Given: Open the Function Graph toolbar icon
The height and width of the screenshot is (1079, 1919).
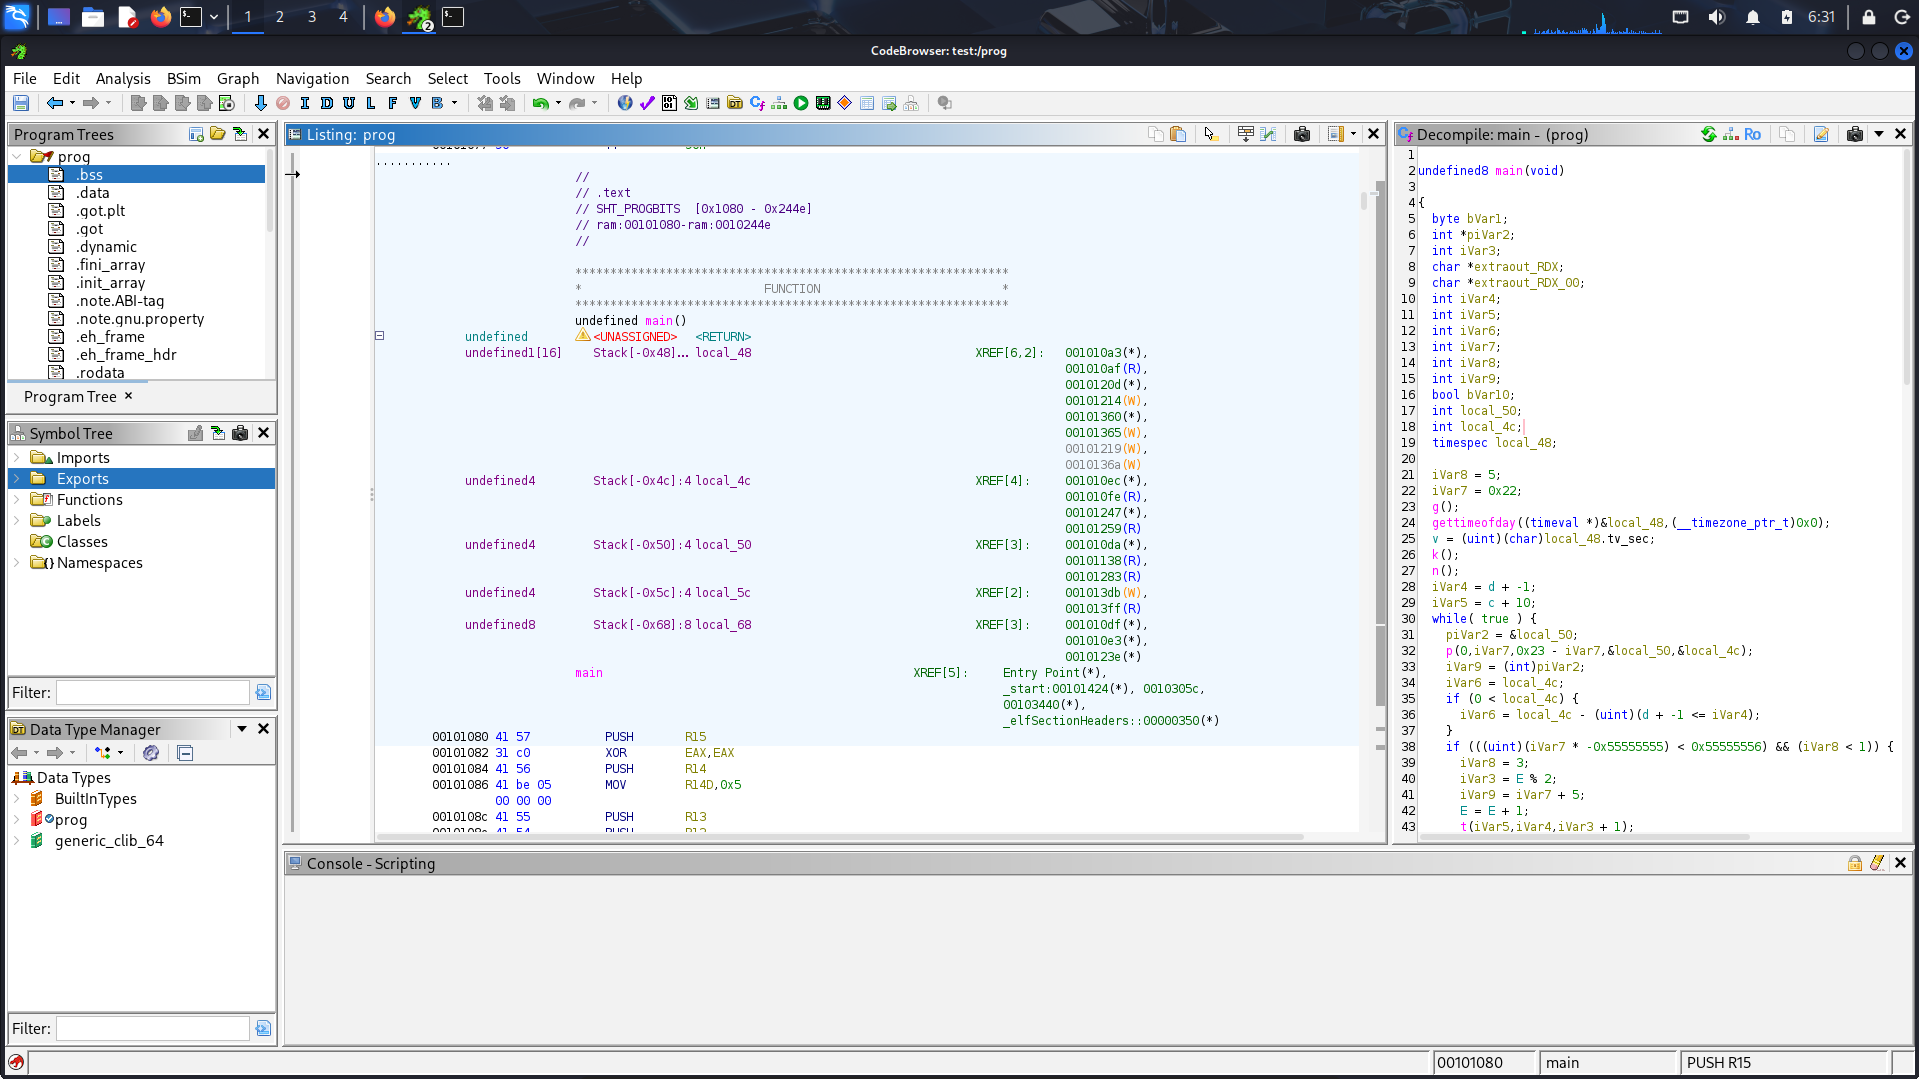Looking at the screenshot, I should tap(779, 103).
